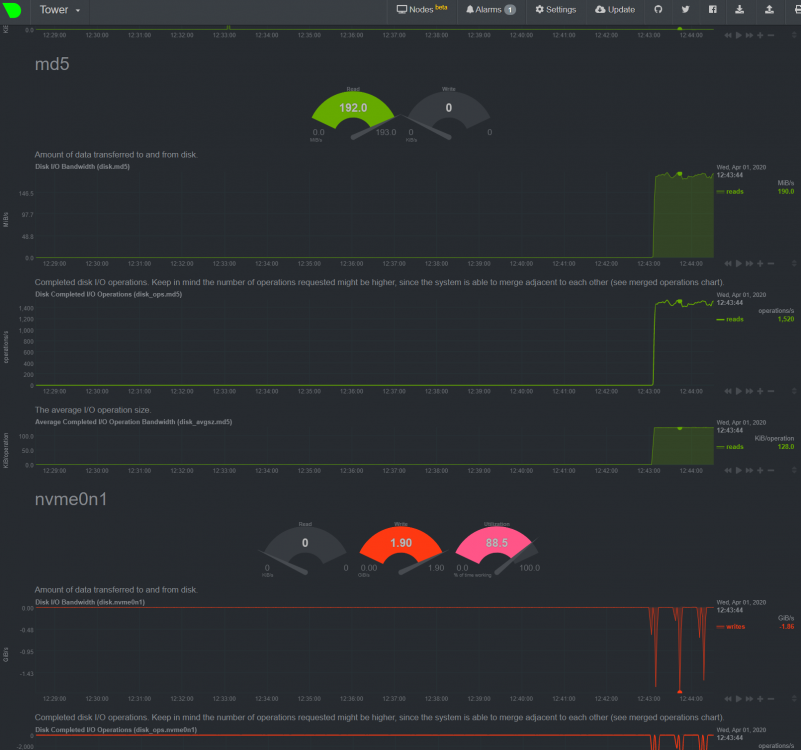801x750 pixels.
Task: Click the disk.md5 chart resize handle
Action: pyautogui.click(x=794, y=264)
